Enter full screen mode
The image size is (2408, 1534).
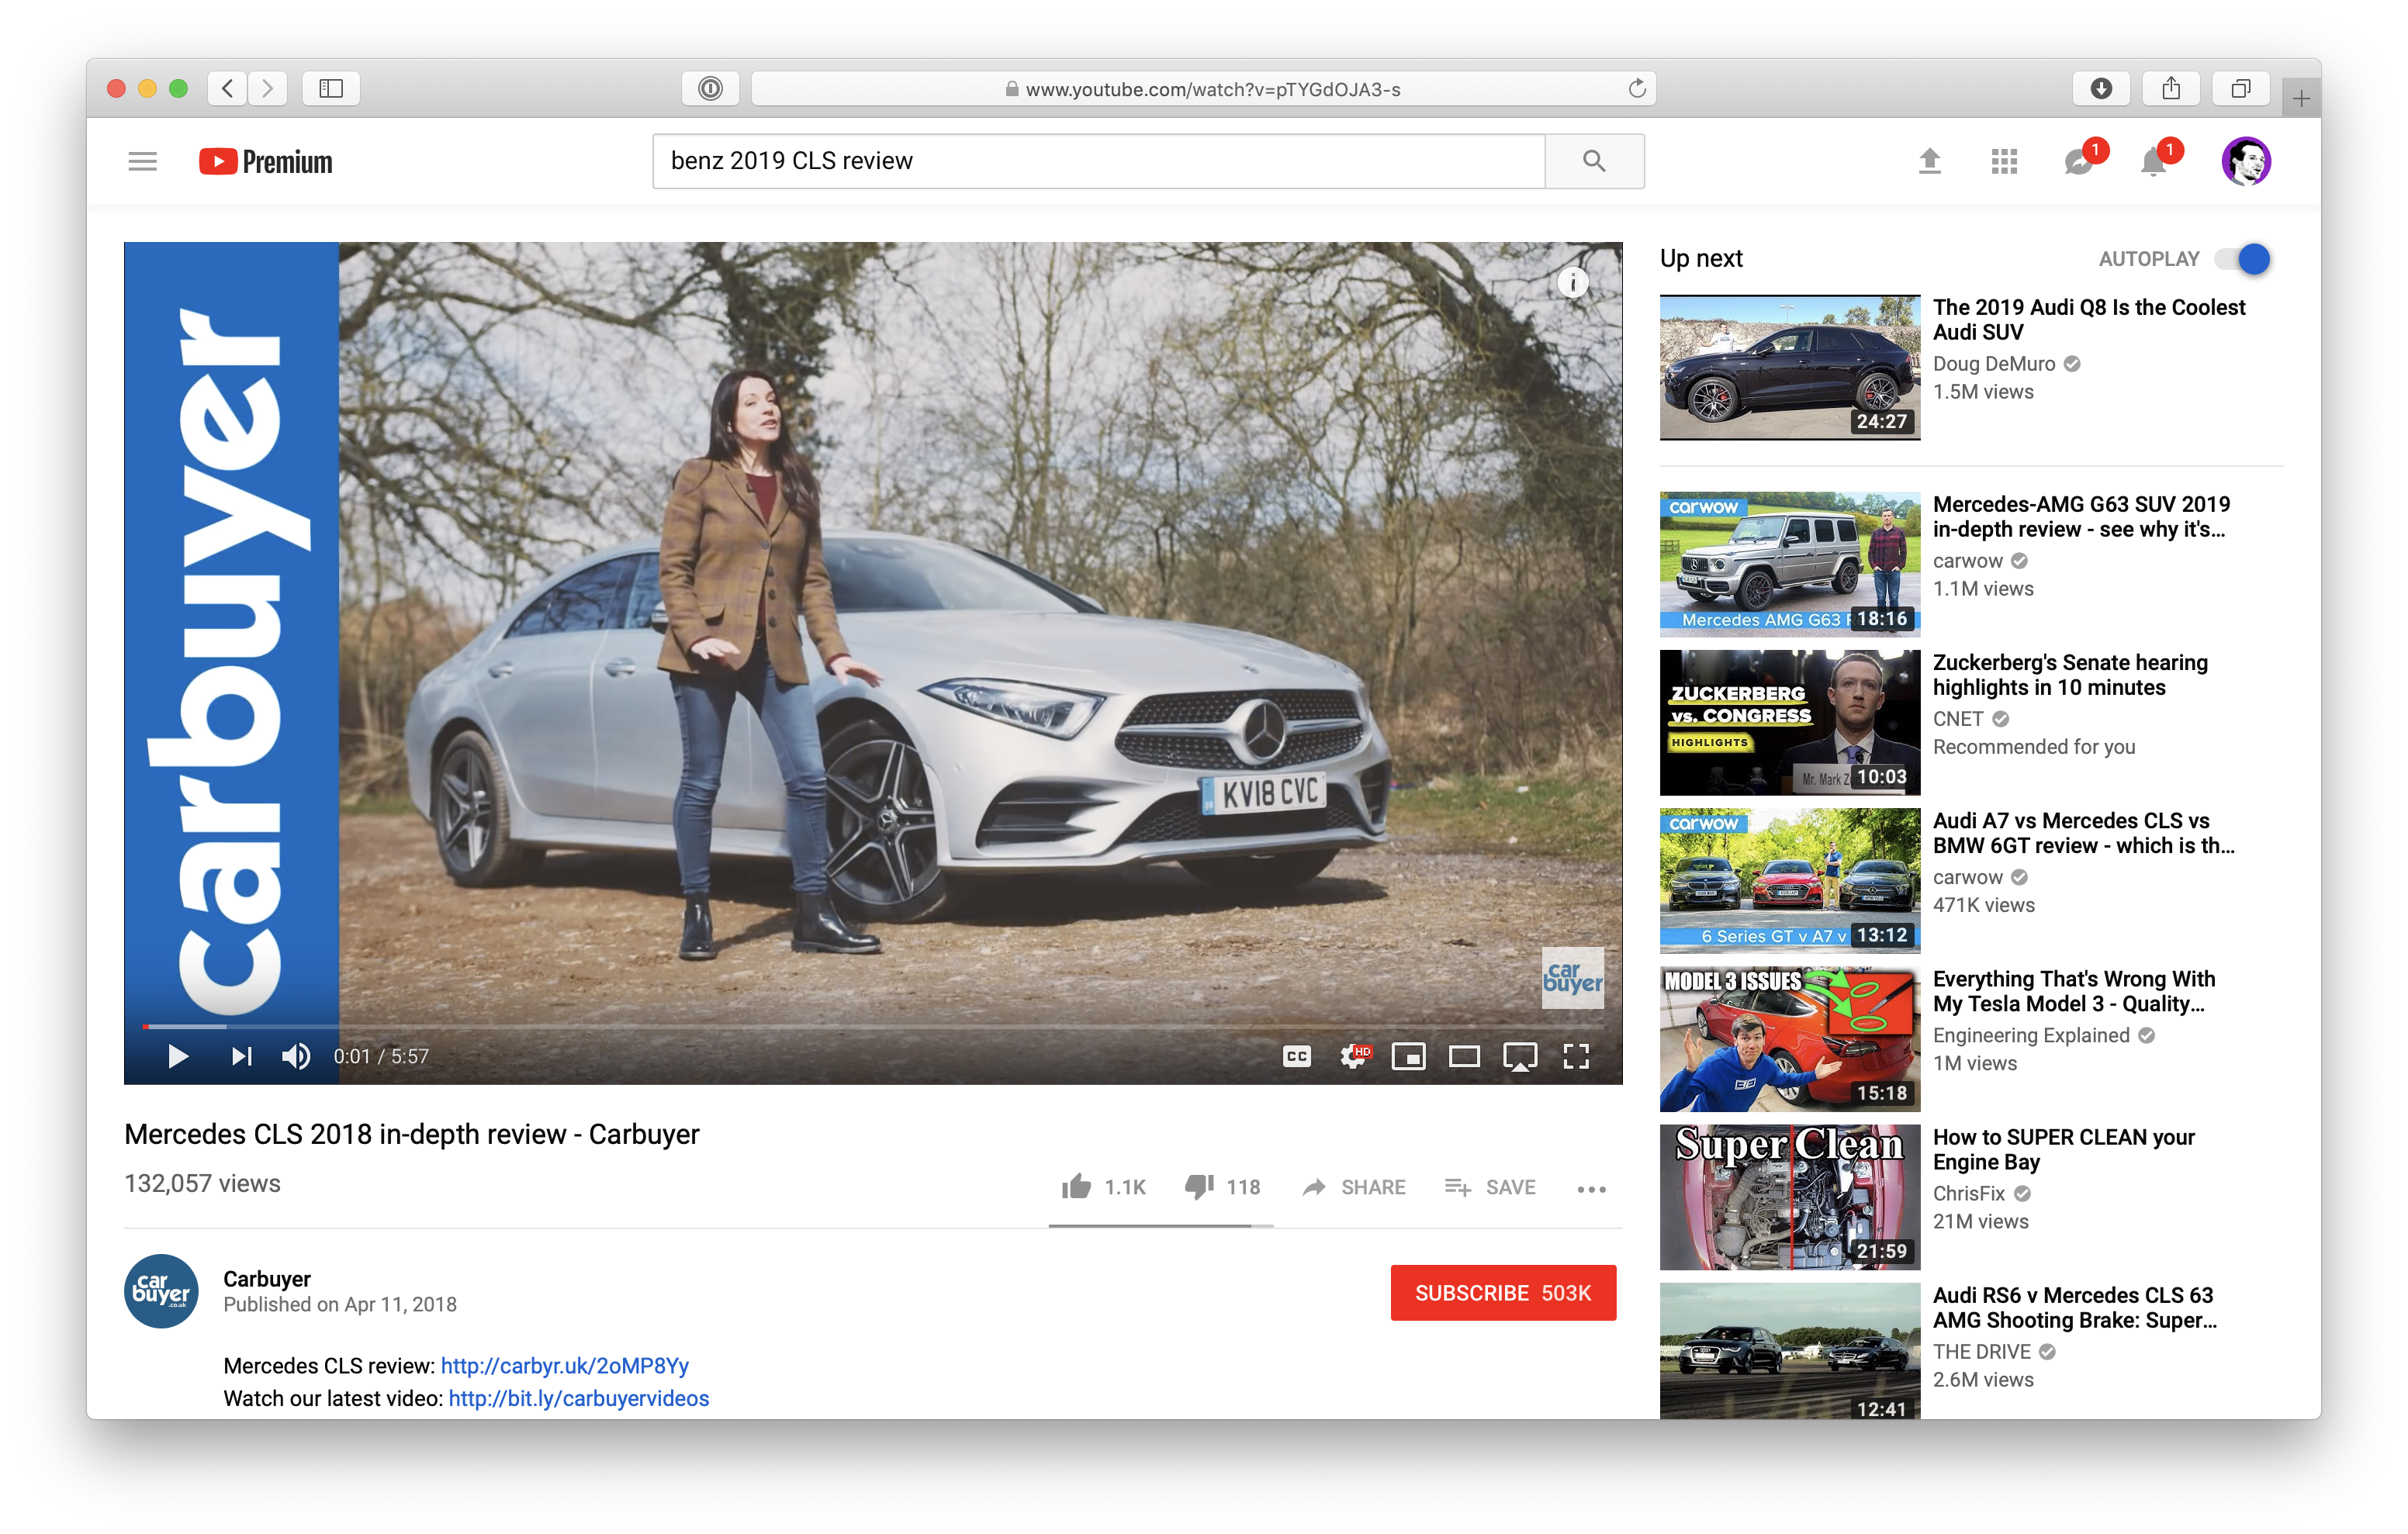[x=1576, y=1056]
